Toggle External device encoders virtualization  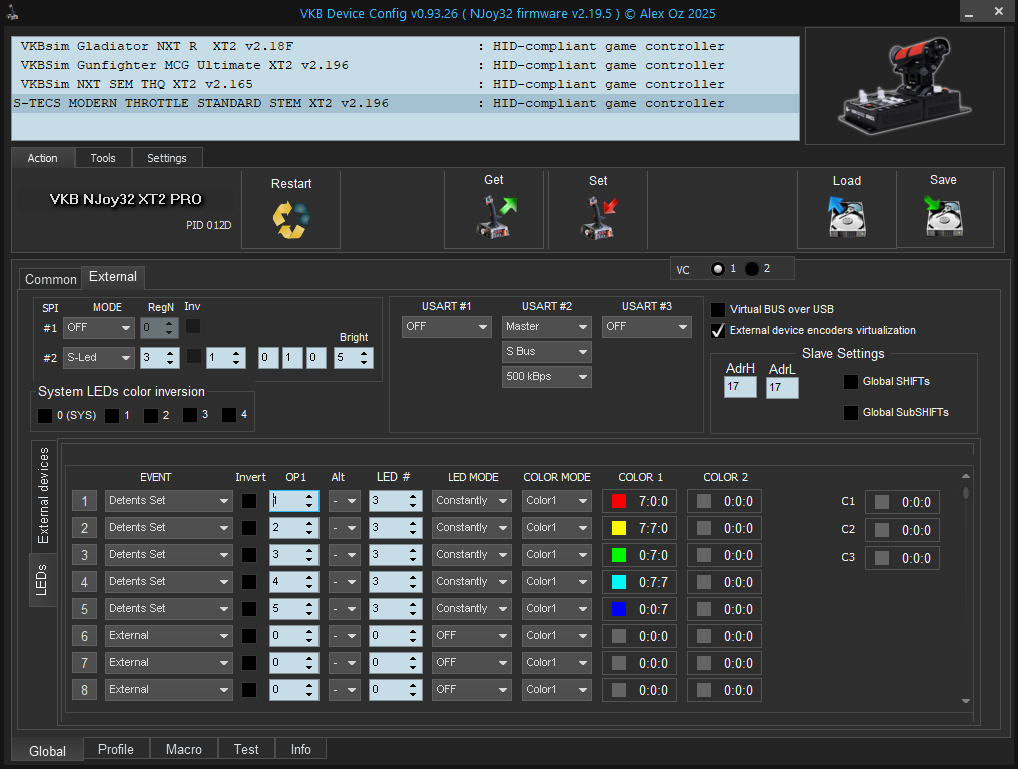pyautogui.click(x=718, y=330)
